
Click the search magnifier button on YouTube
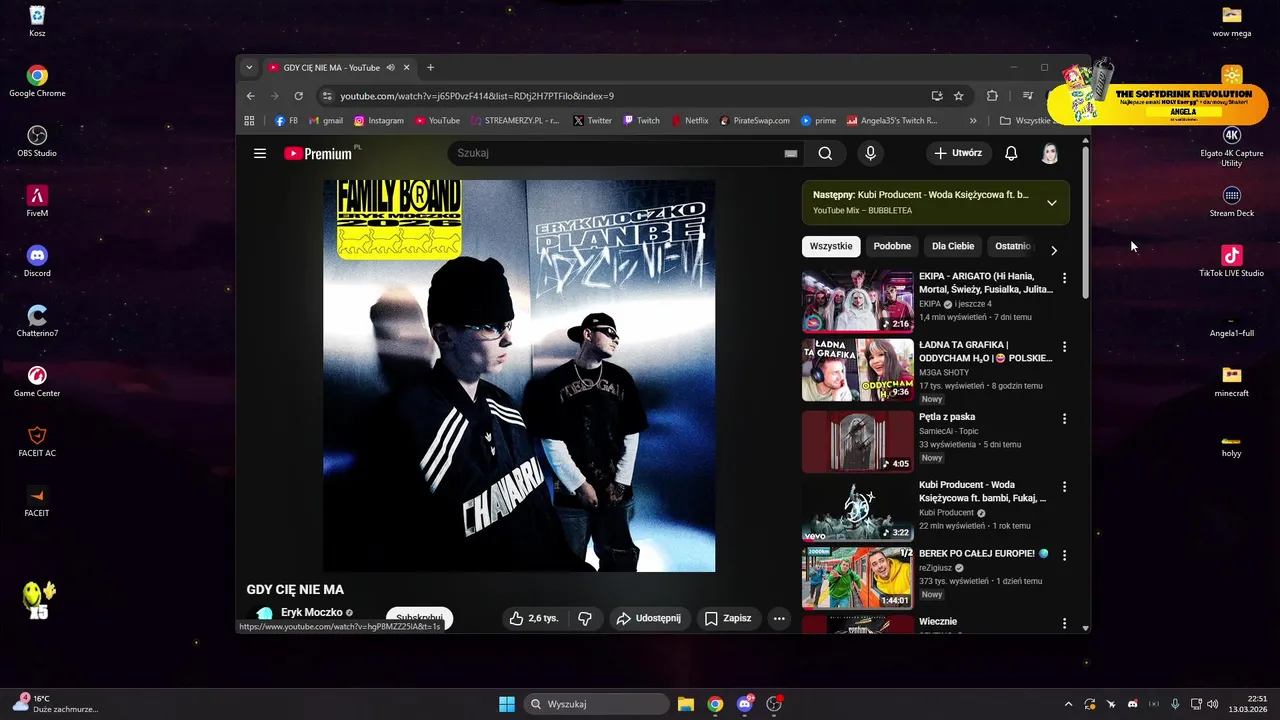[x=825, y=153]
